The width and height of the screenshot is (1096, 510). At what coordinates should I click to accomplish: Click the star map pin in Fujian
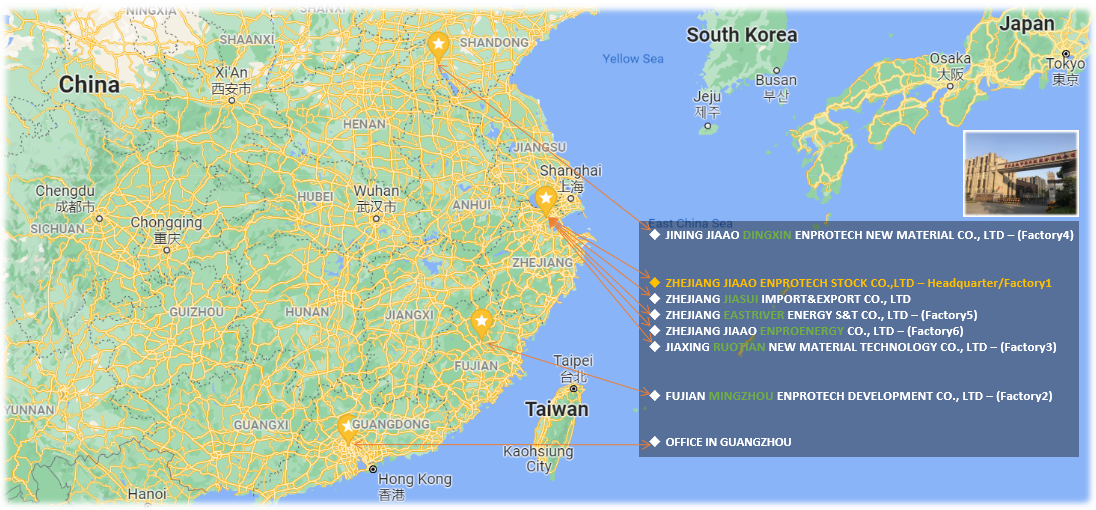[x=481, y=322]
